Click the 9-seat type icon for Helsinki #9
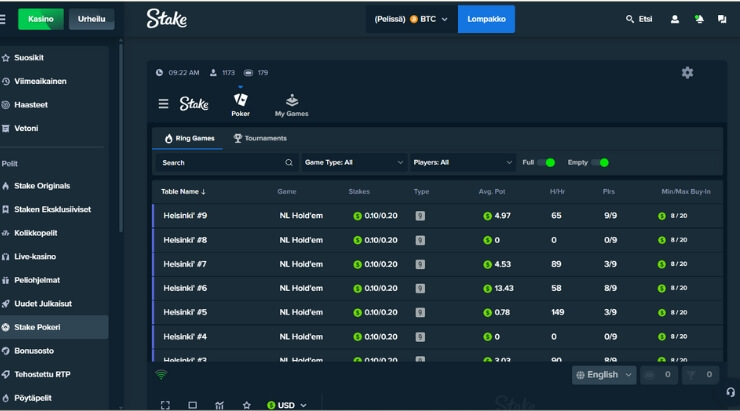This screenshot has height=411, width=740. click(x=420, y=216)
